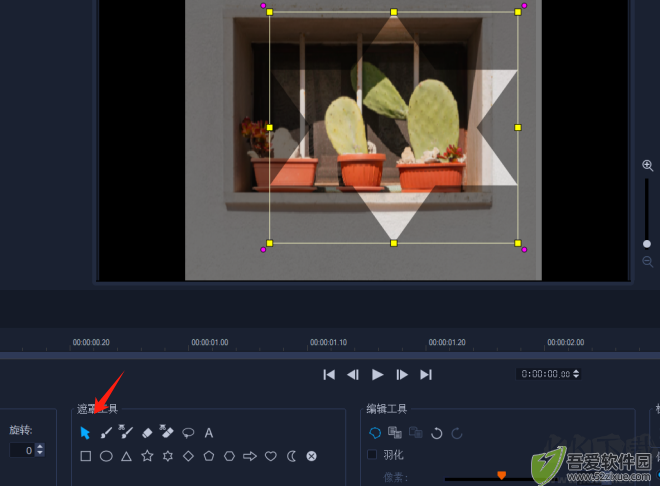Choose the ellipse mask shape
Viewport: 660px width, 486px height.
pos(106,456)
